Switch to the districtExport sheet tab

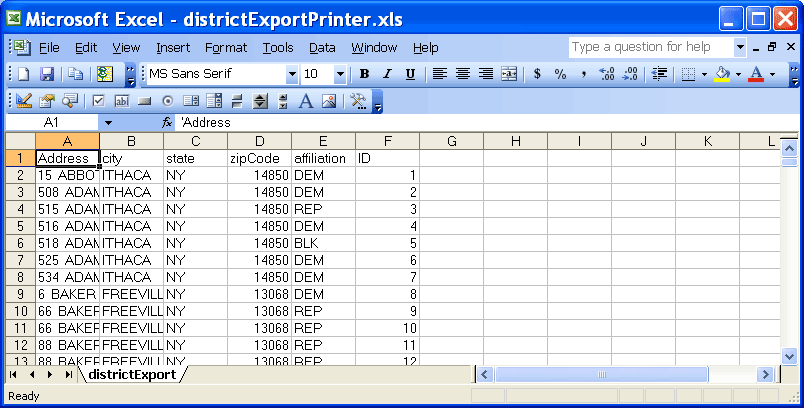131,374
